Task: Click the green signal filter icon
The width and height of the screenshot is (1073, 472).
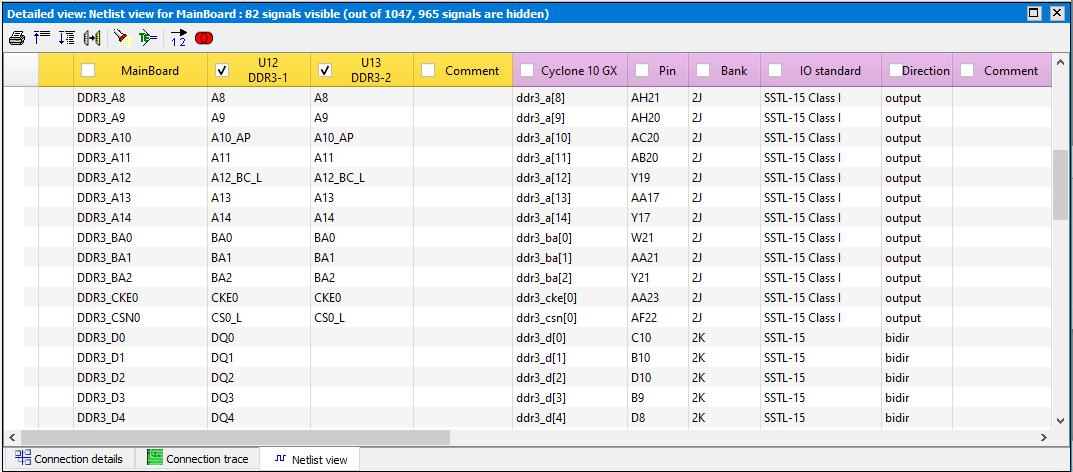Action: 148,38
